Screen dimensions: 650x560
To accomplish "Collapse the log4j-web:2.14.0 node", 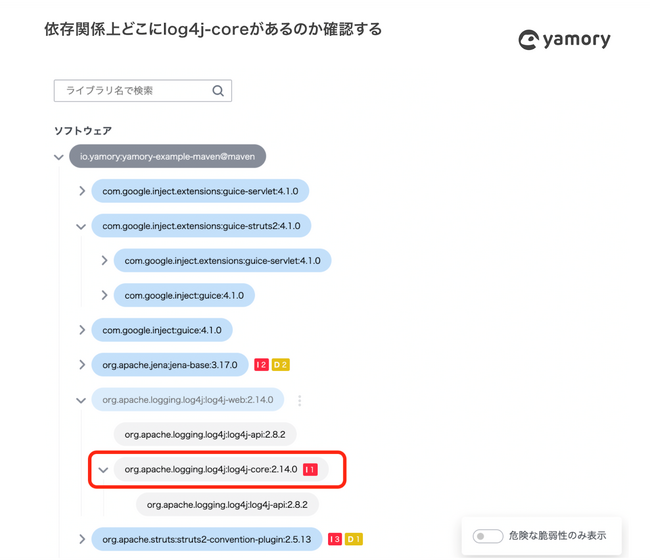I will tap(81, 400).
